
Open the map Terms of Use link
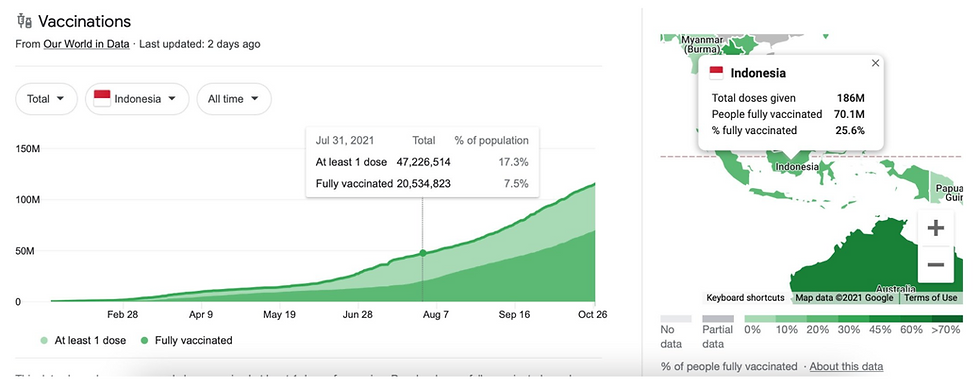(930, 298)
